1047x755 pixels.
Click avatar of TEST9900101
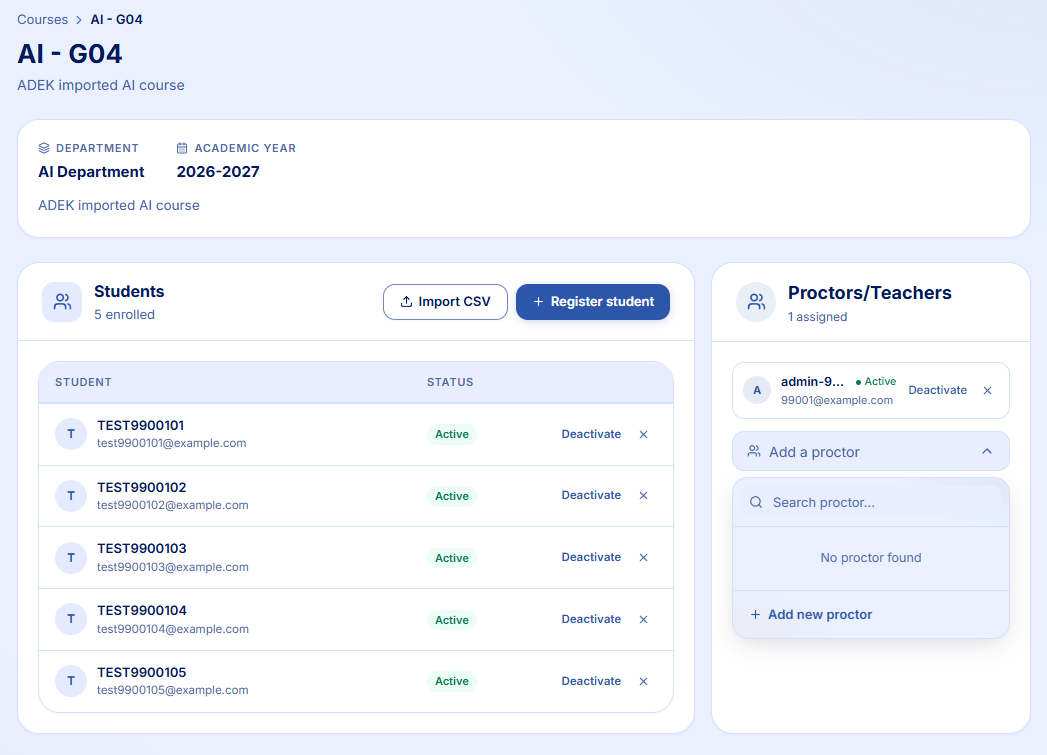(x=71, y=434)
